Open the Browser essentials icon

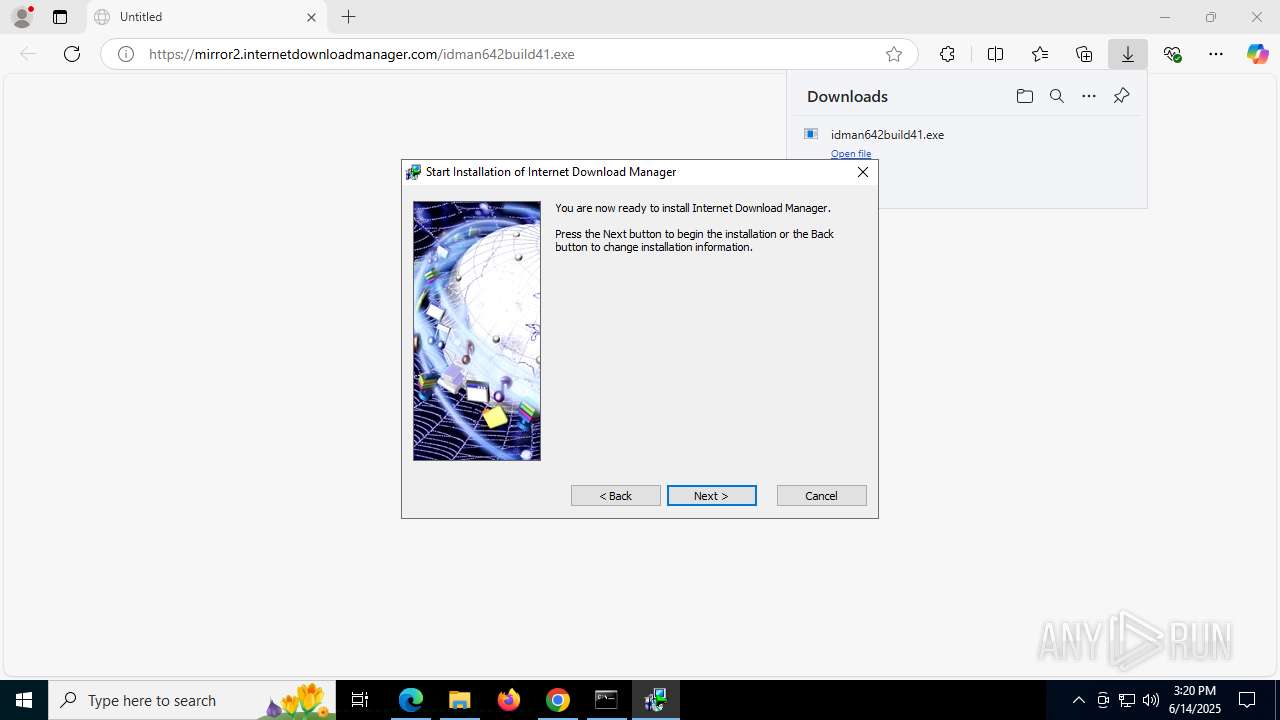coord(1173,54)
